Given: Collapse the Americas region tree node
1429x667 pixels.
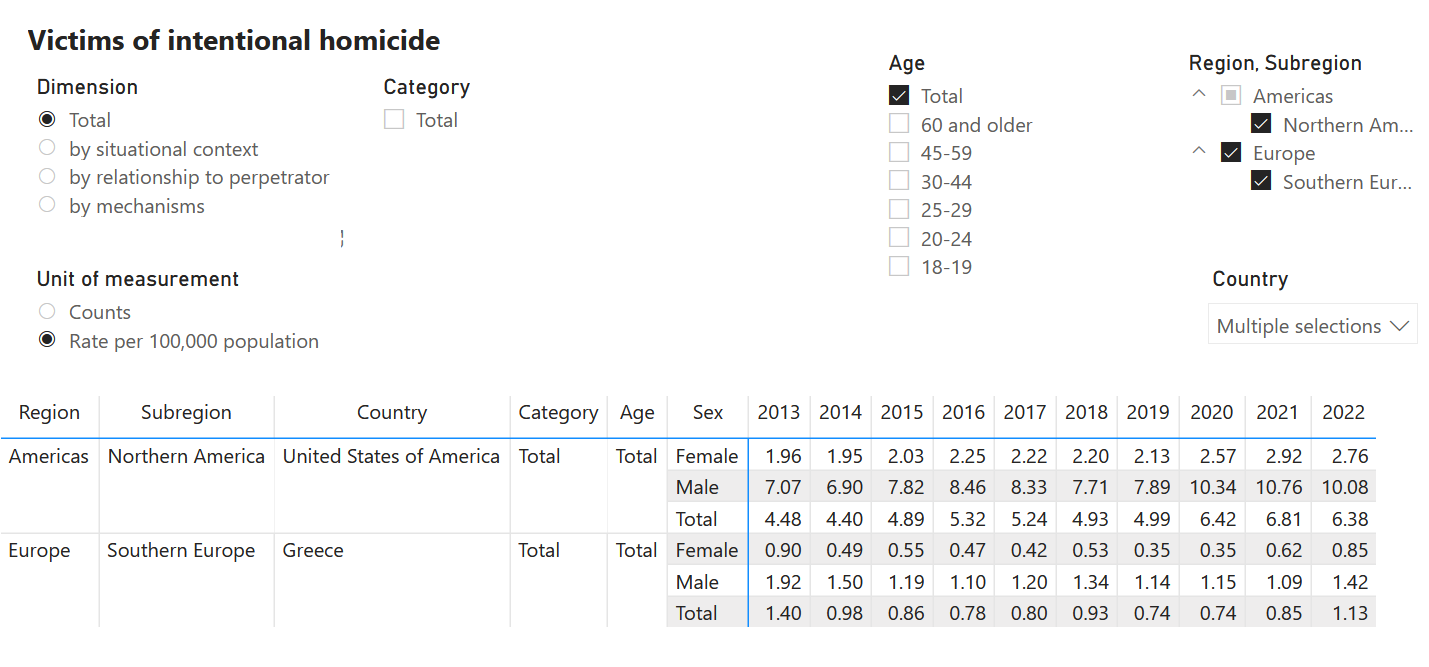Looking at the screenshot, I should (x=1198, y=96).
